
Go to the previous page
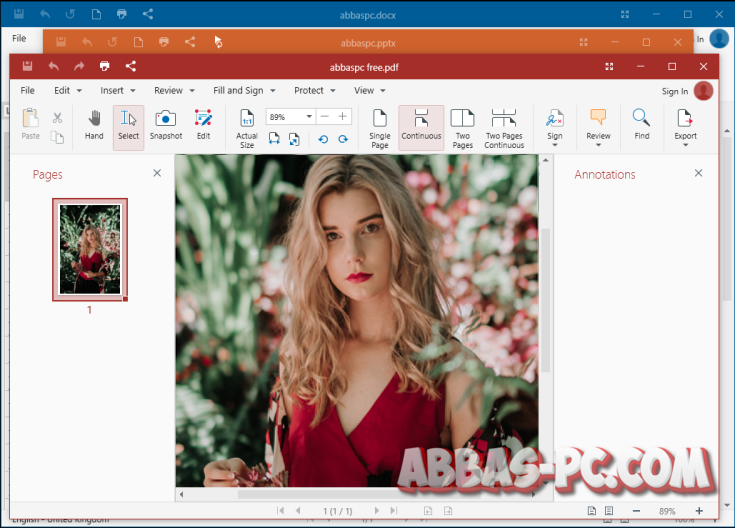coord(298,511)
